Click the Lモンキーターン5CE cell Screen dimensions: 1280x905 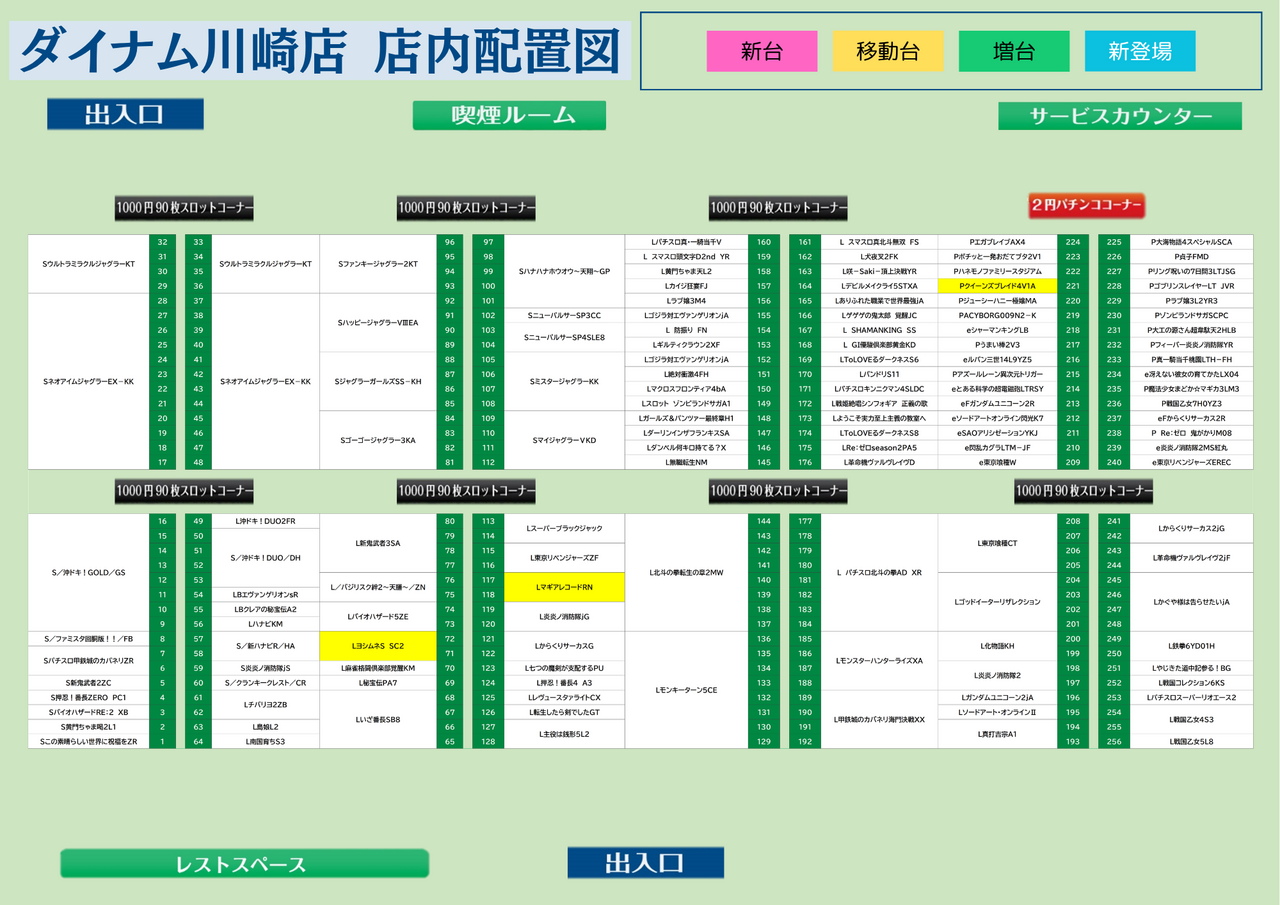pos(686,690)
